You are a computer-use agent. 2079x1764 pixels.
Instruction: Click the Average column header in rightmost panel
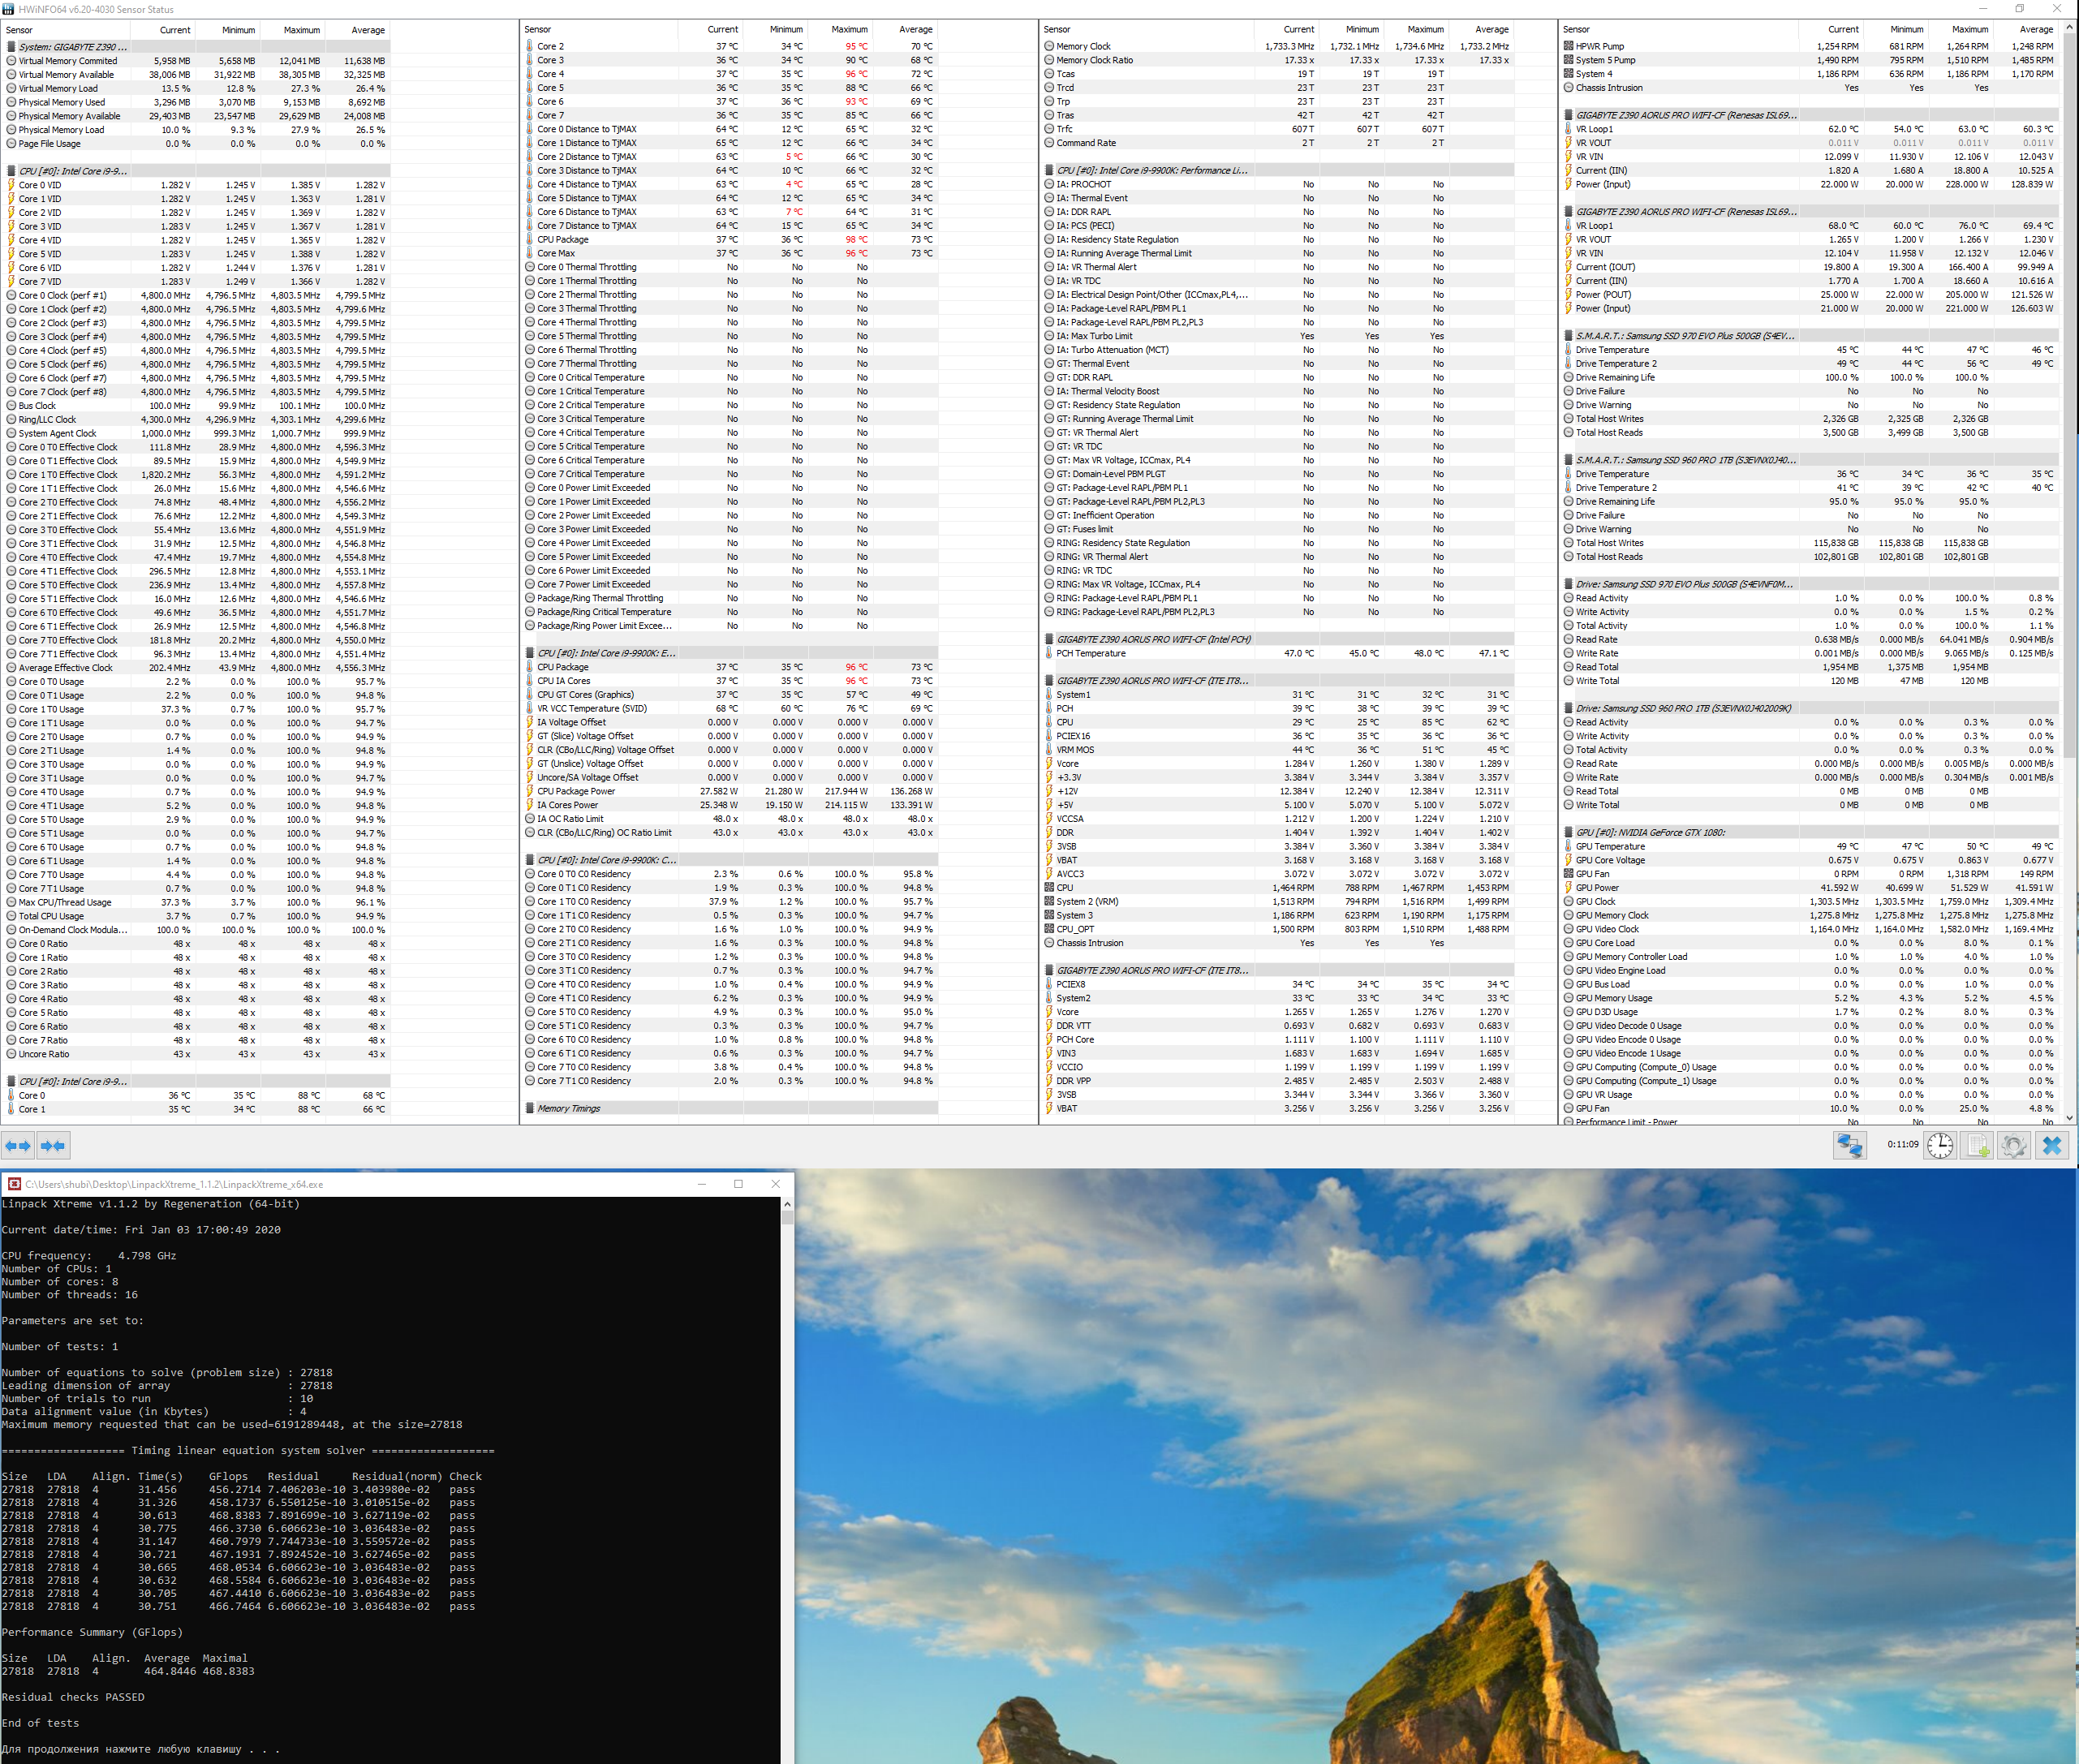tap(2035, 30)
